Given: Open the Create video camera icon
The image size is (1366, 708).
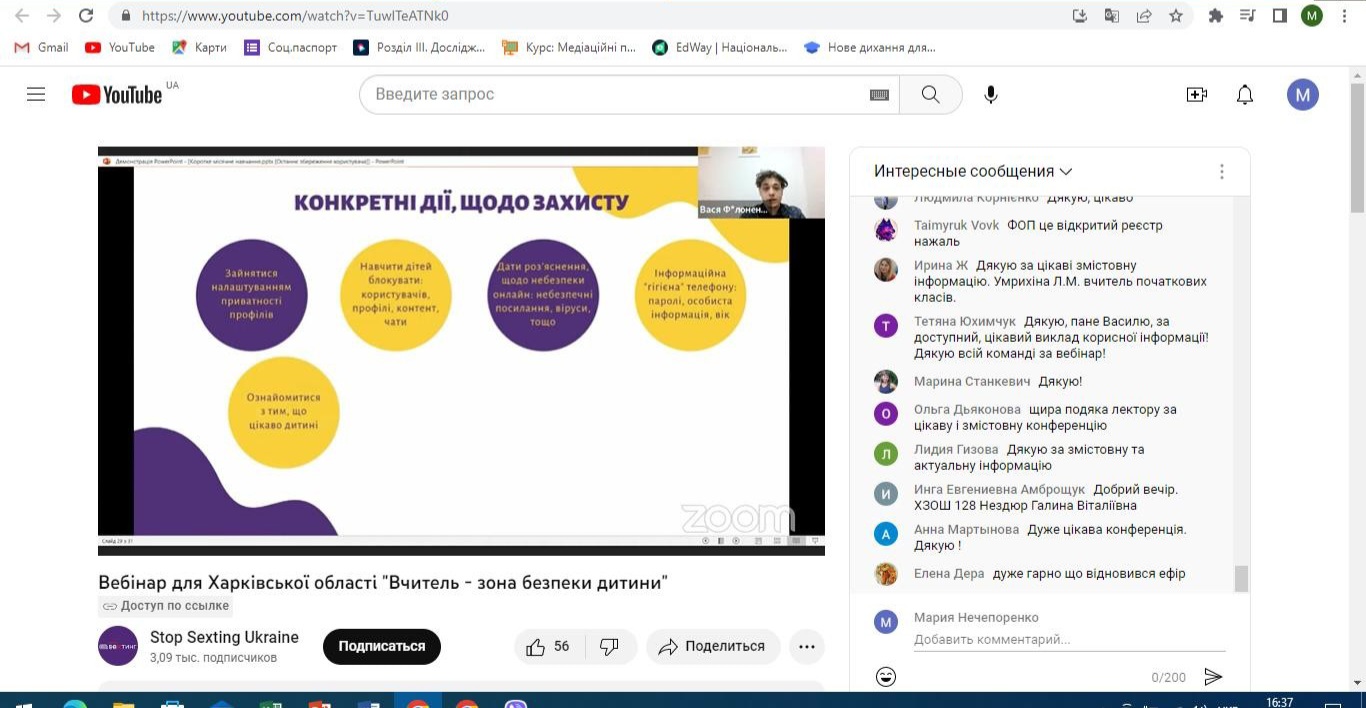Looking at the screenshot, I should (1196, 95).
